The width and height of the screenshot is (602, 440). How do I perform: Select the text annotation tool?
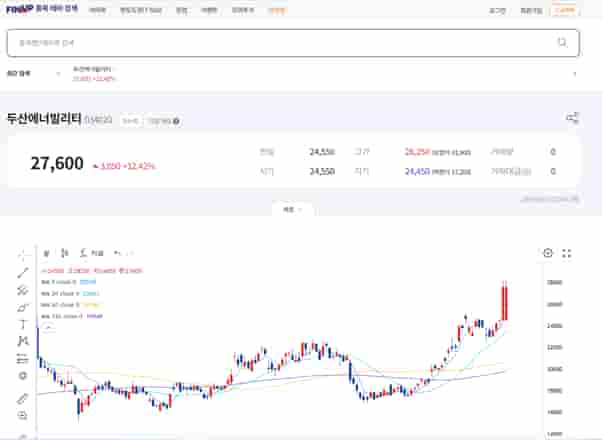23,325
